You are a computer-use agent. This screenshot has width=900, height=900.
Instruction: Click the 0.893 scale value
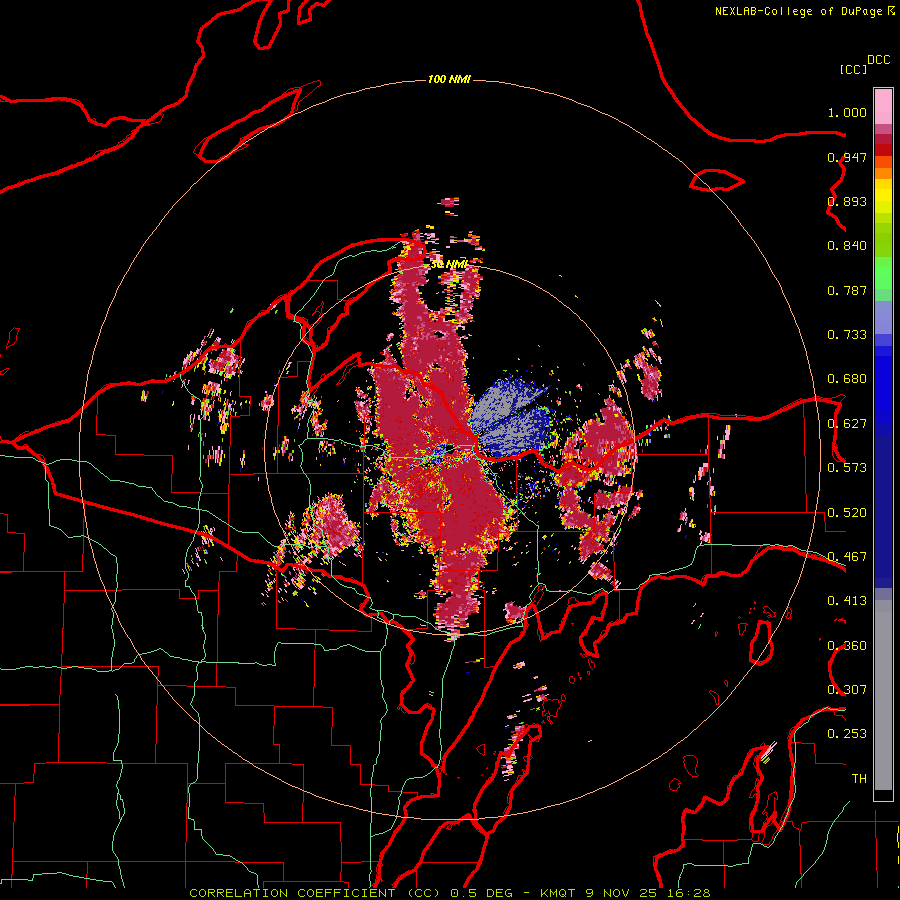847,201
